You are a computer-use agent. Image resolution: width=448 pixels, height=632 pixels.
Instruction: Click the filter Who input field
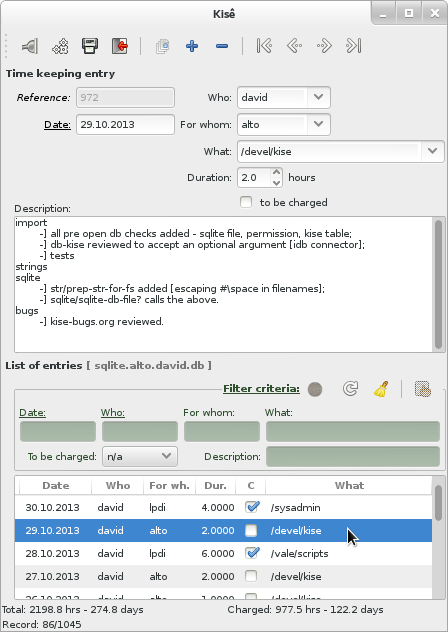[x=140, y=432]
